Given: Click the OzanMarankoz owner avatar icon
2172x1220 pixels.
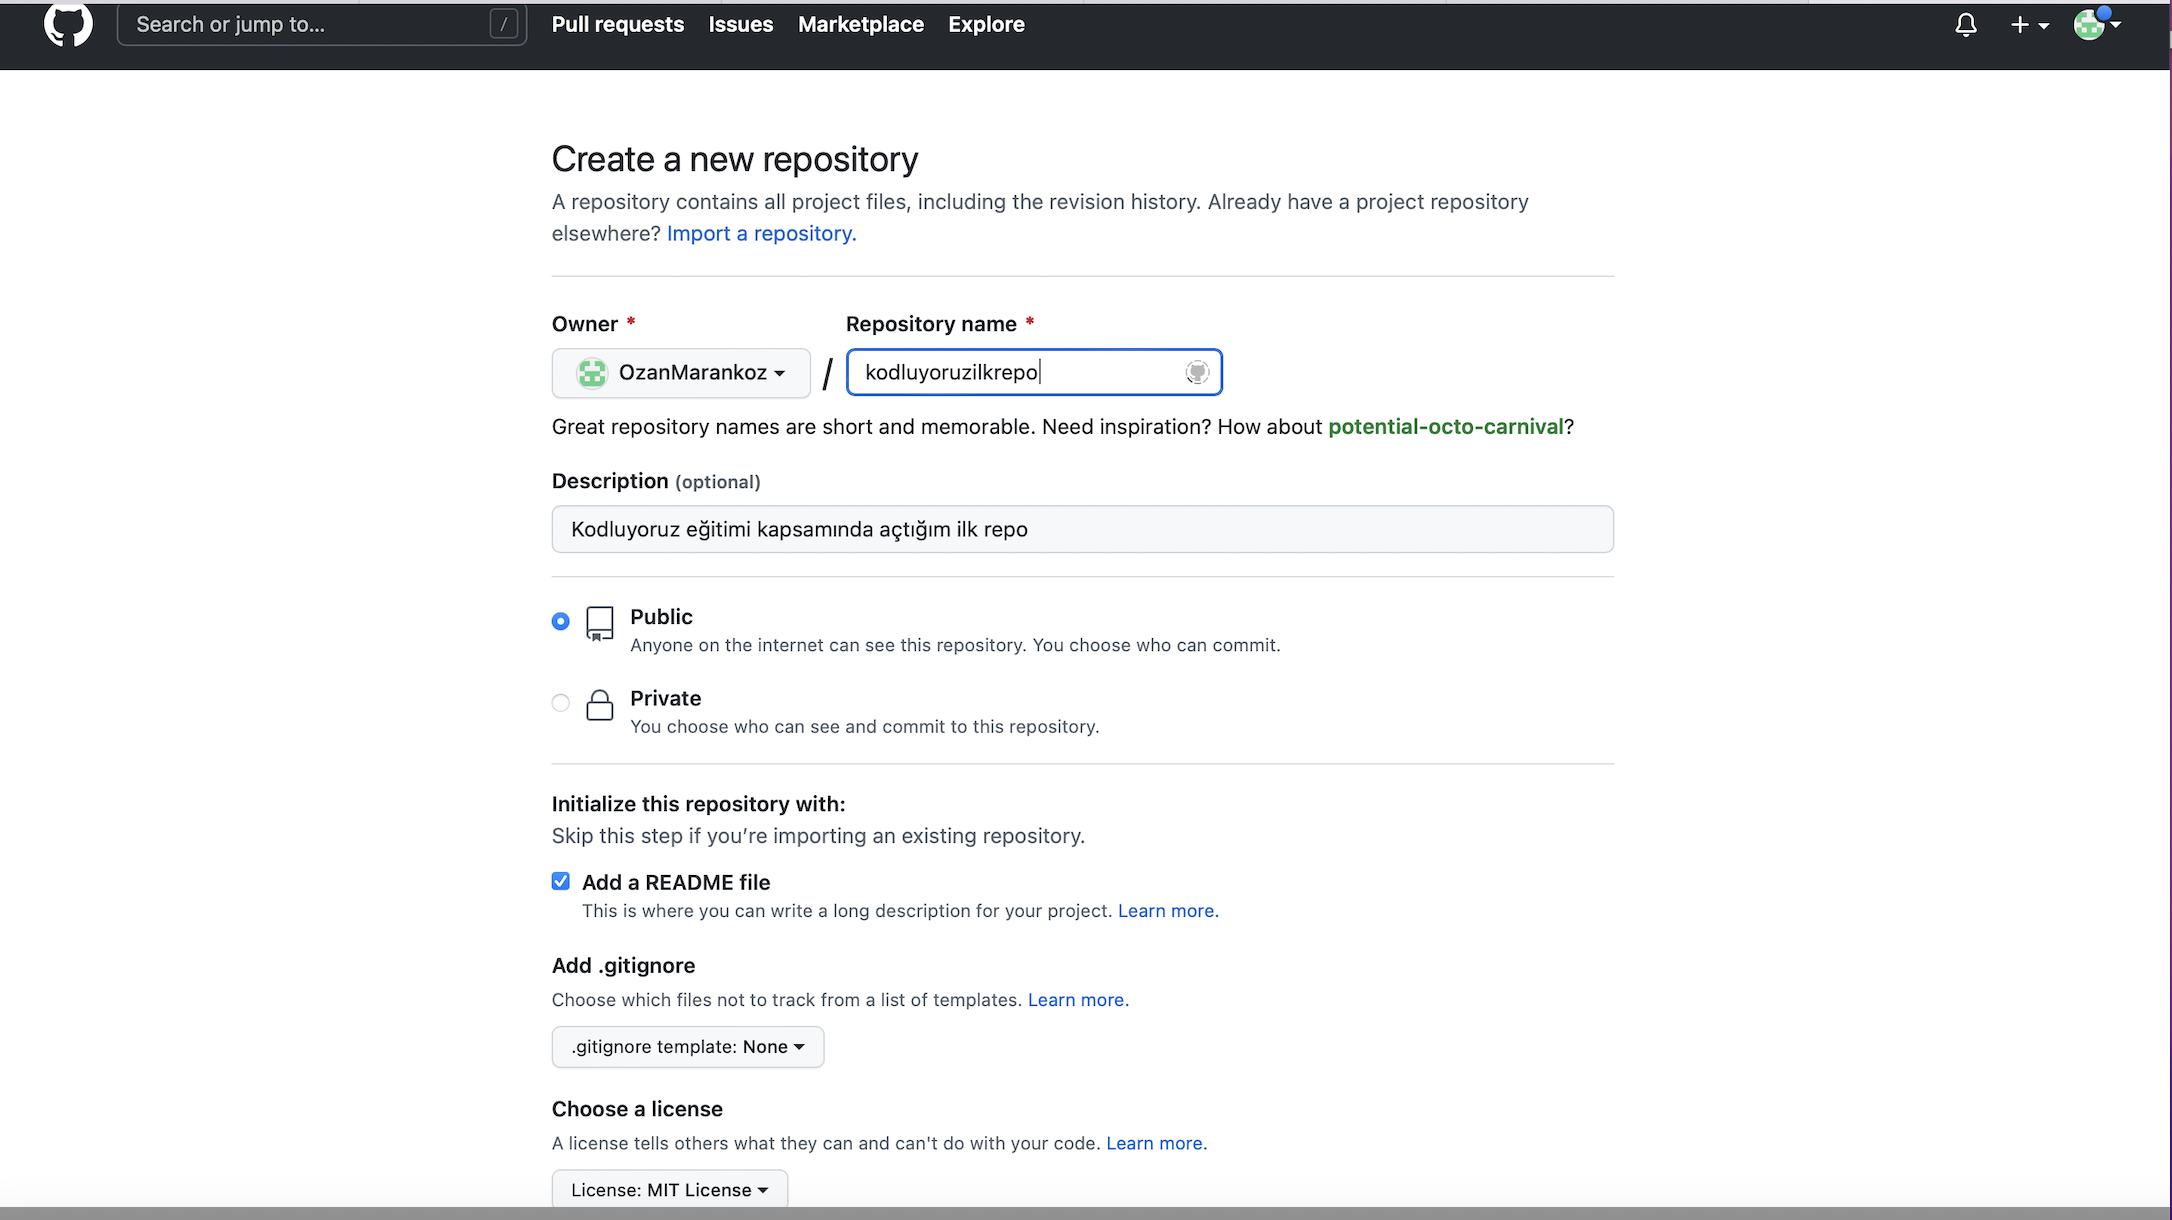Looking at the screenshot, I should [x=592, y=373].
